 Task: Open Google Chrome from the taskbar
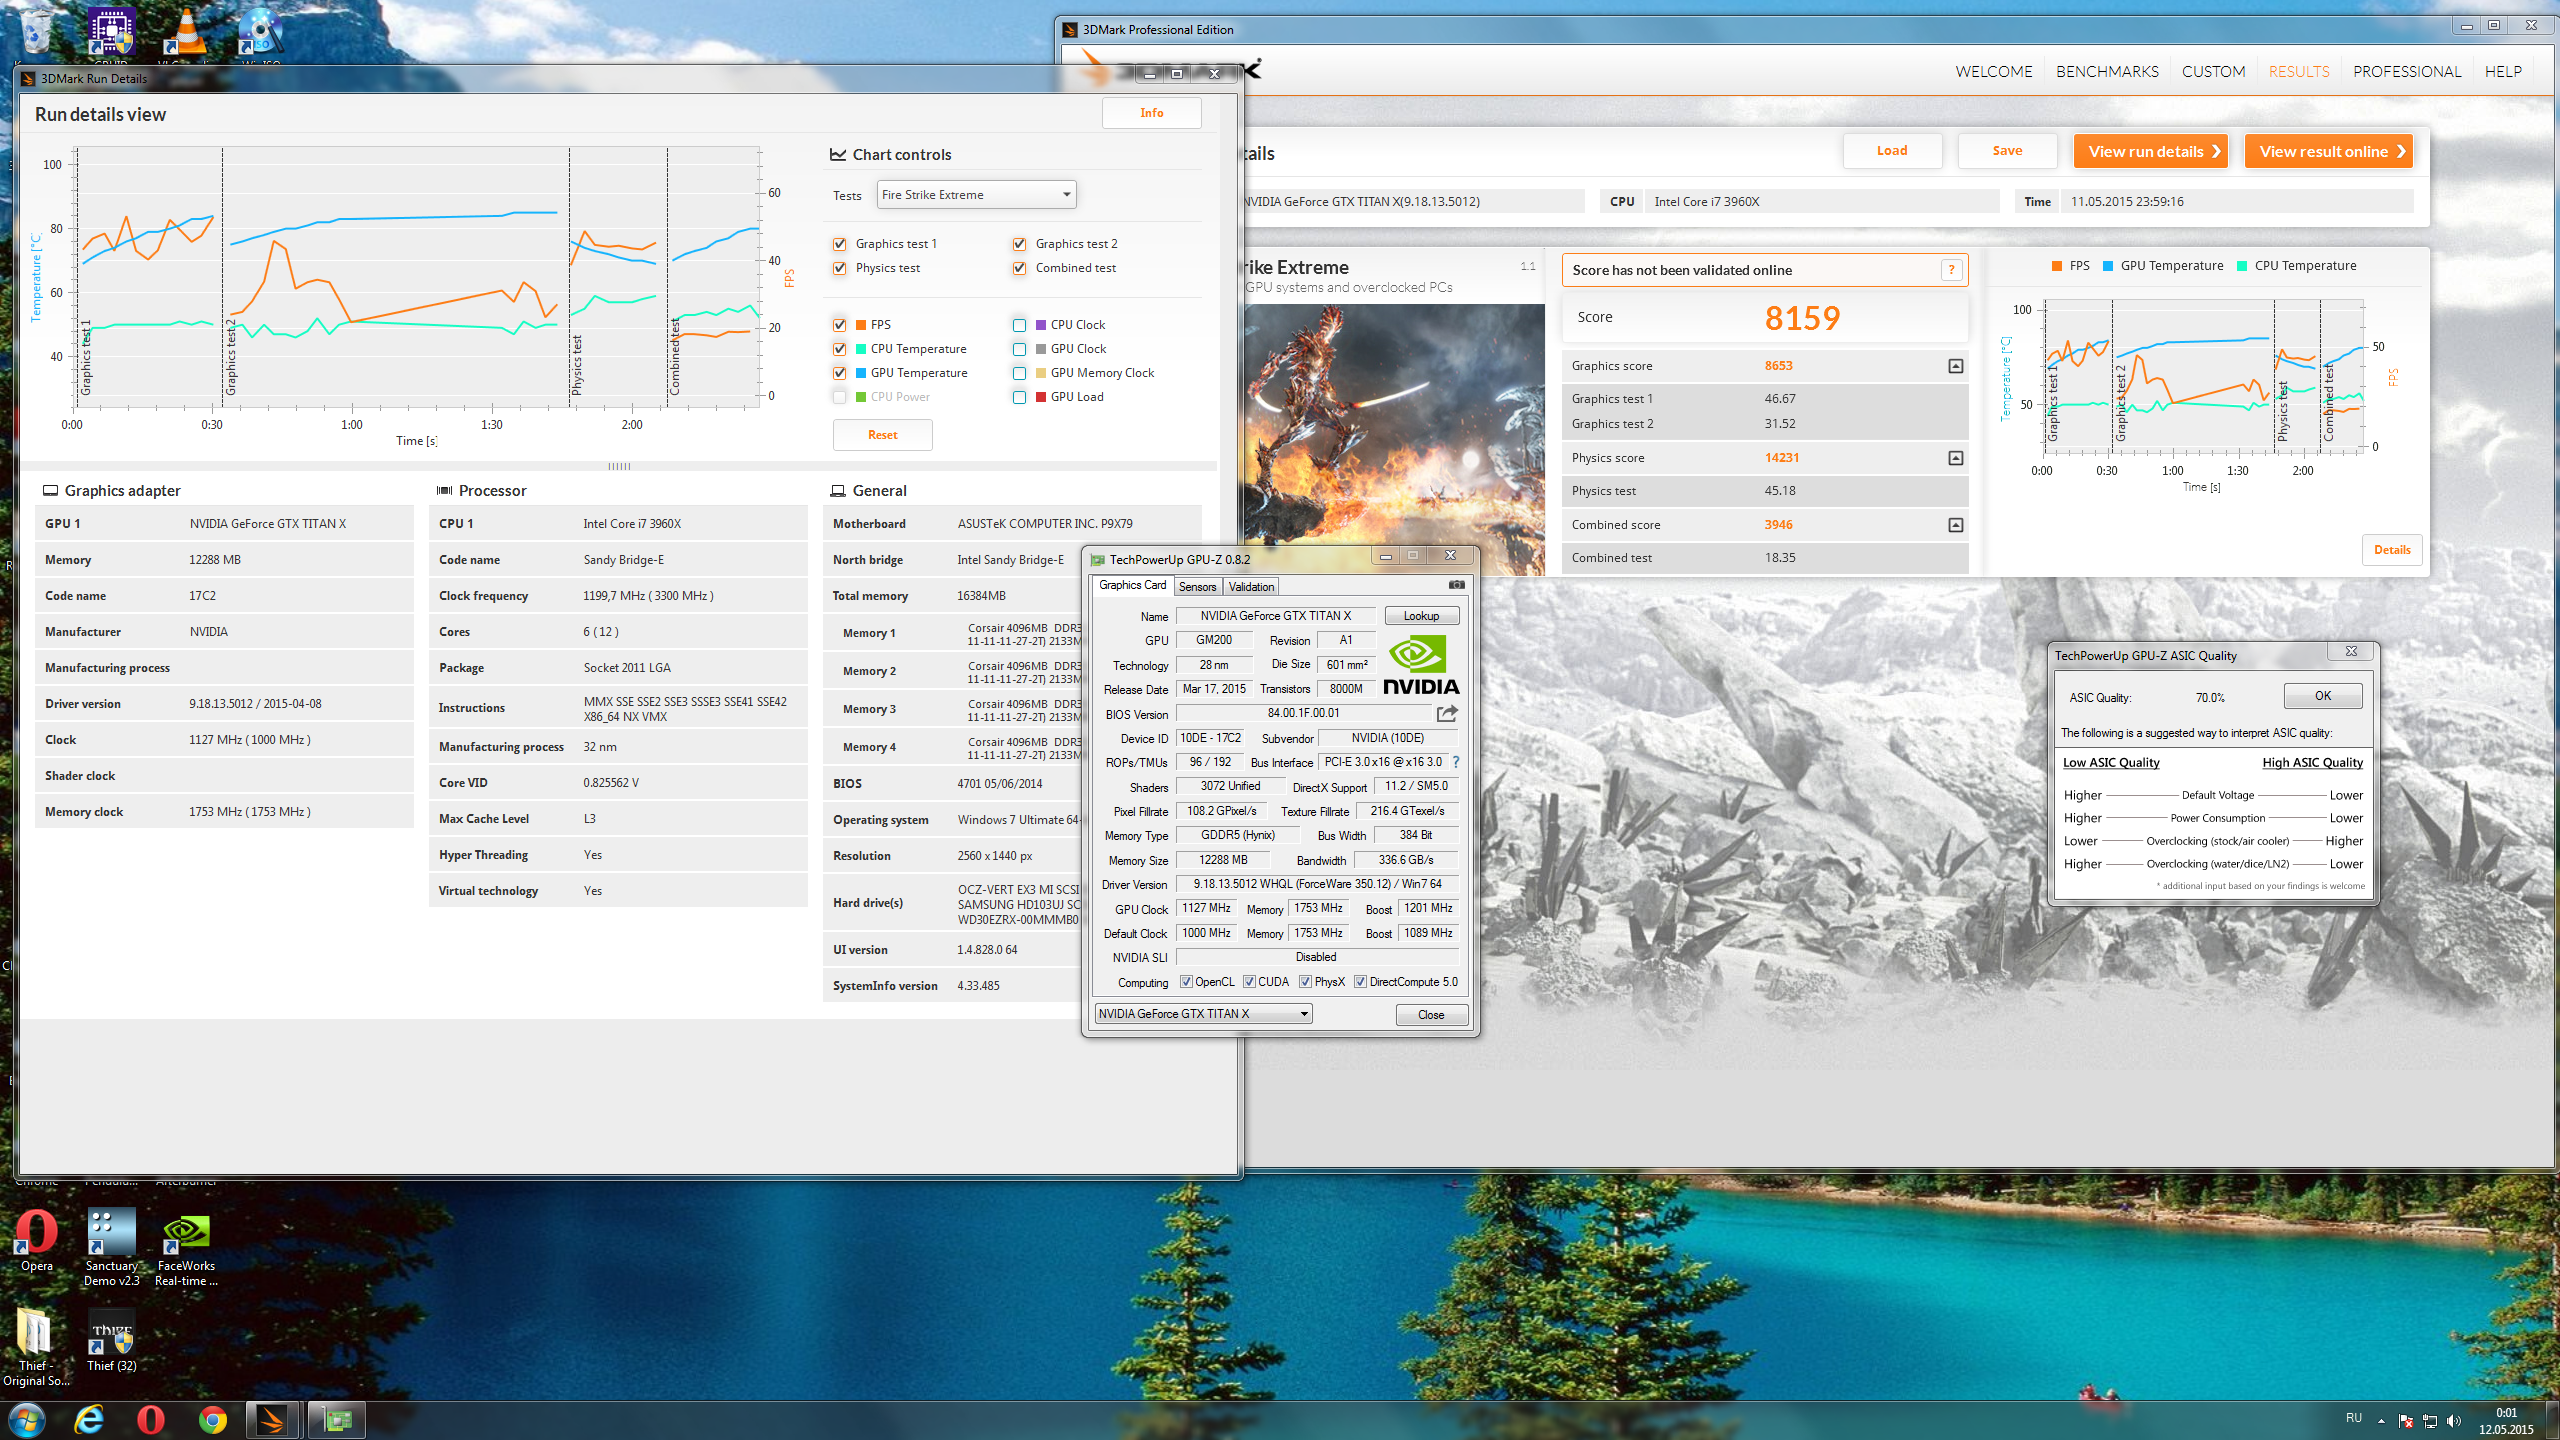coord(212,1419)
